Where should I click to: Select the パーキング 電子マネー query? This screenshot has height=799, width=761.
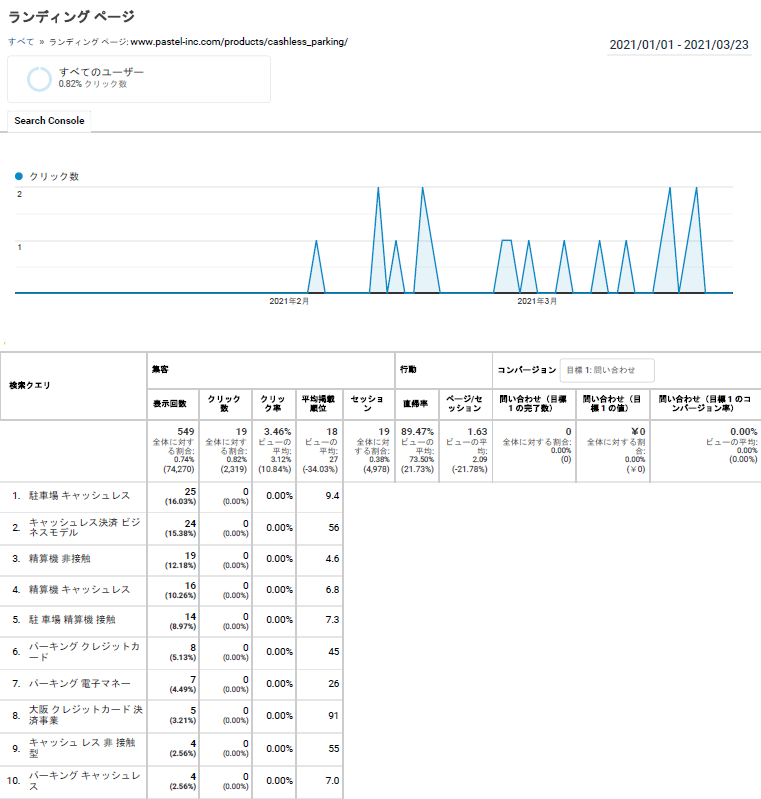[x=73, y=683]
